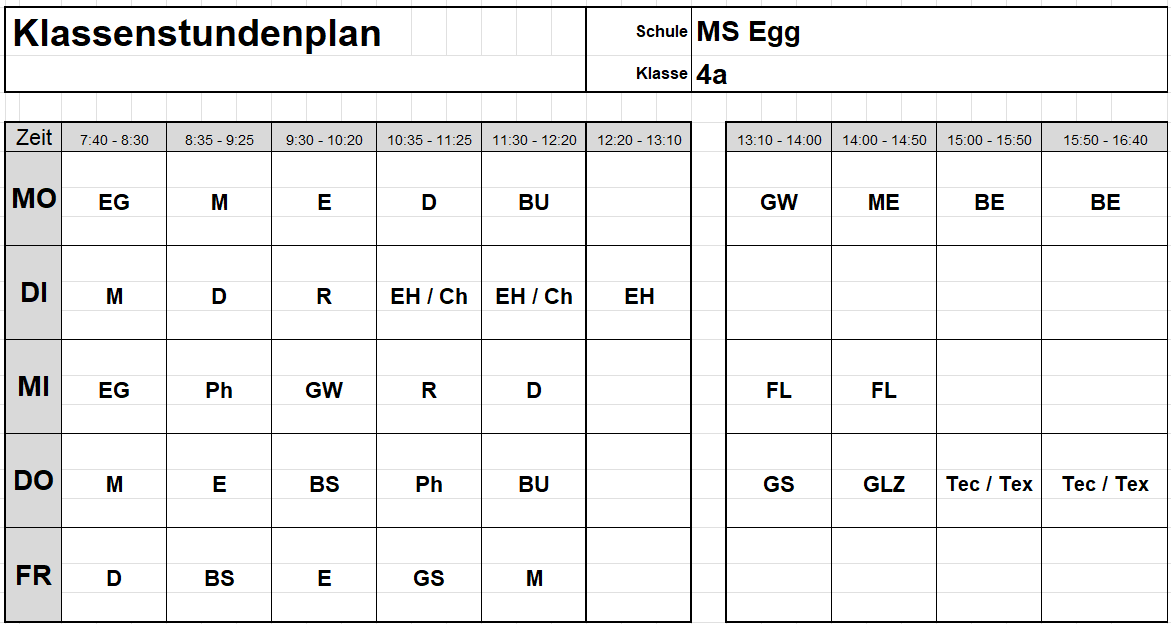Click the MI day header cell
Image resolution: width=1171 pixels, height=624 pixels.
[34, 387]
